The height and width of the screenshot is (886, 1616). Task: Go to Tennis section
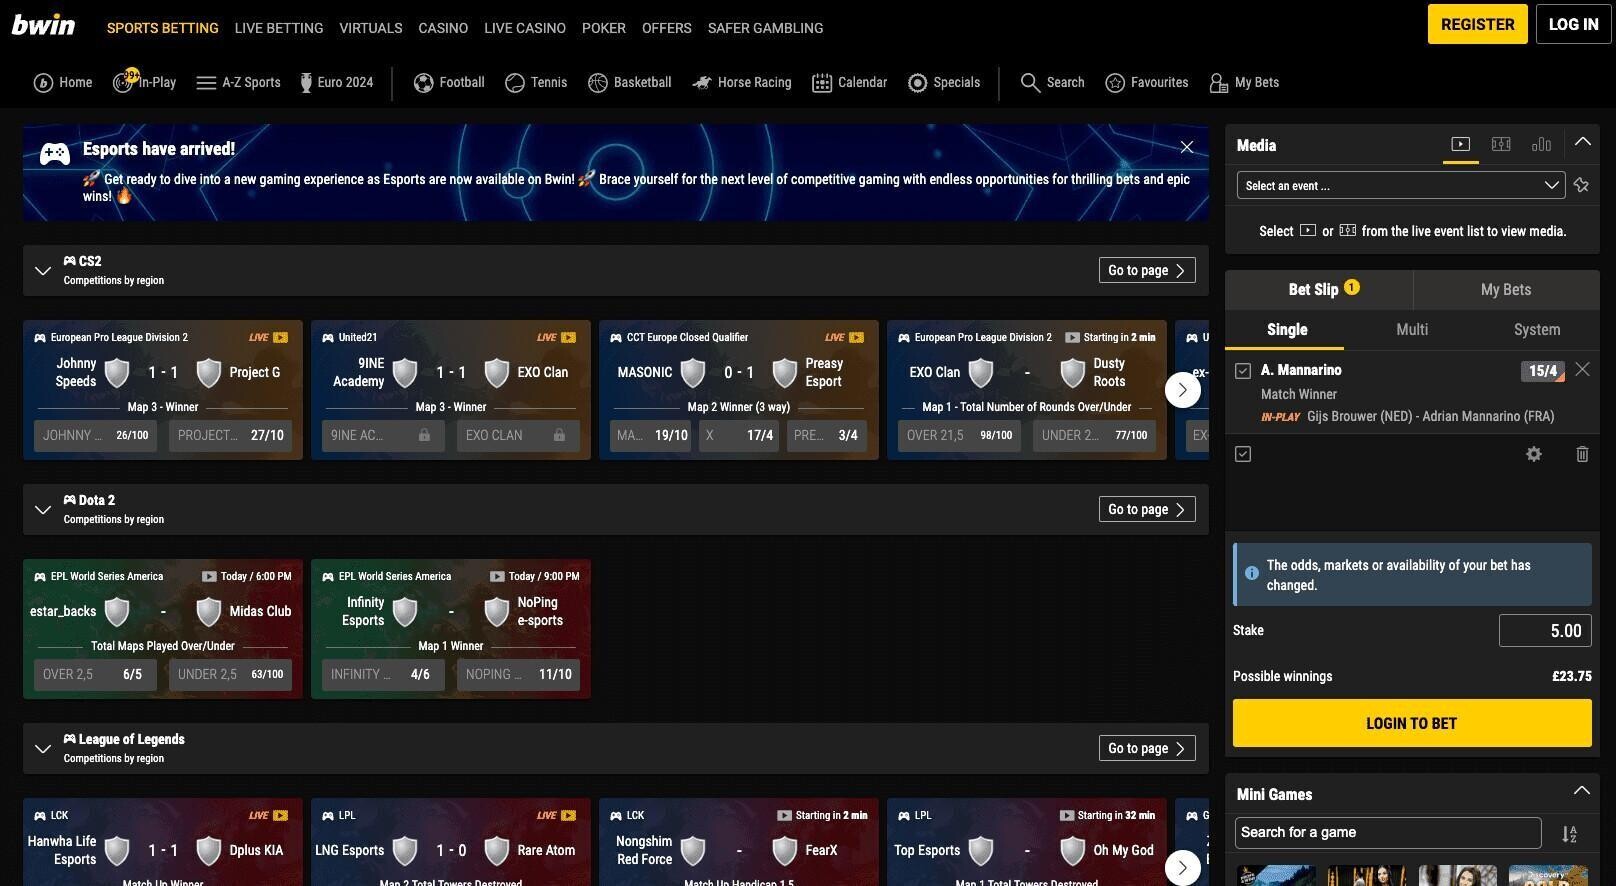[536, 83]
